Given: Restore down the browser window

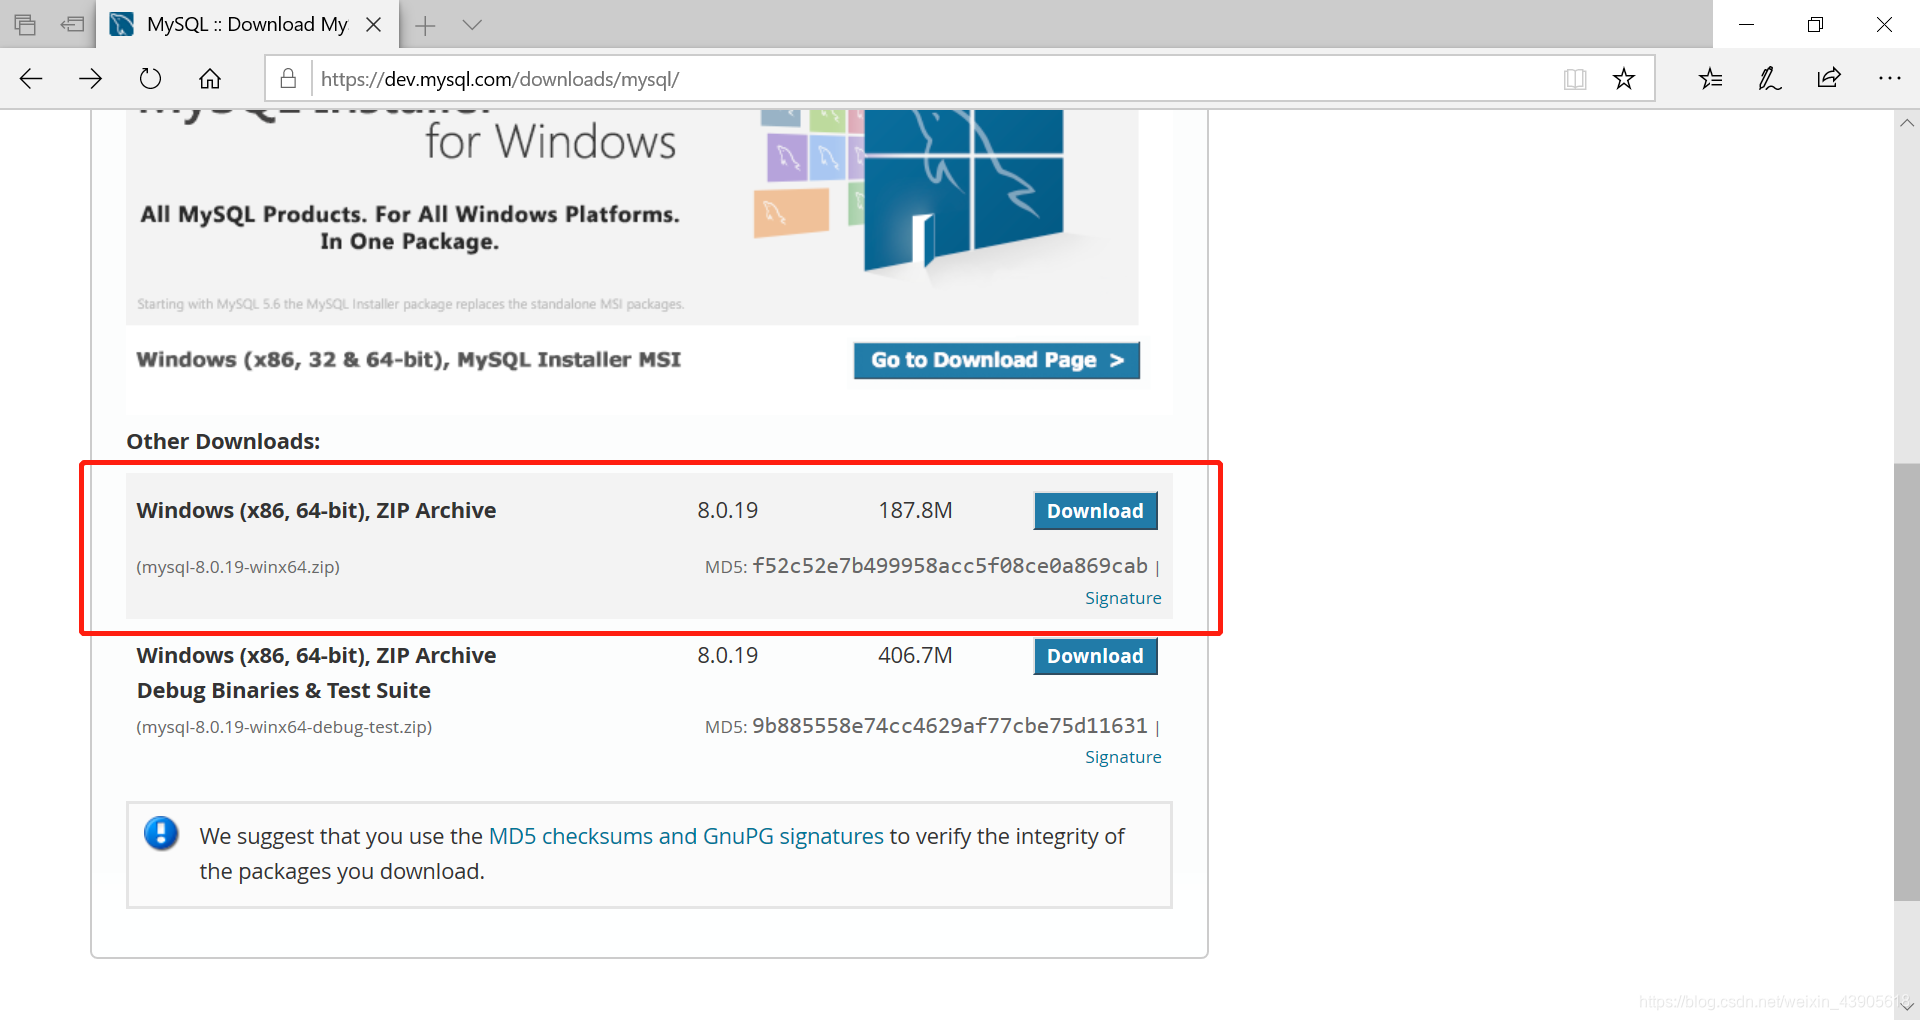Looking at the screenshot, I should tap(1815, 24).
